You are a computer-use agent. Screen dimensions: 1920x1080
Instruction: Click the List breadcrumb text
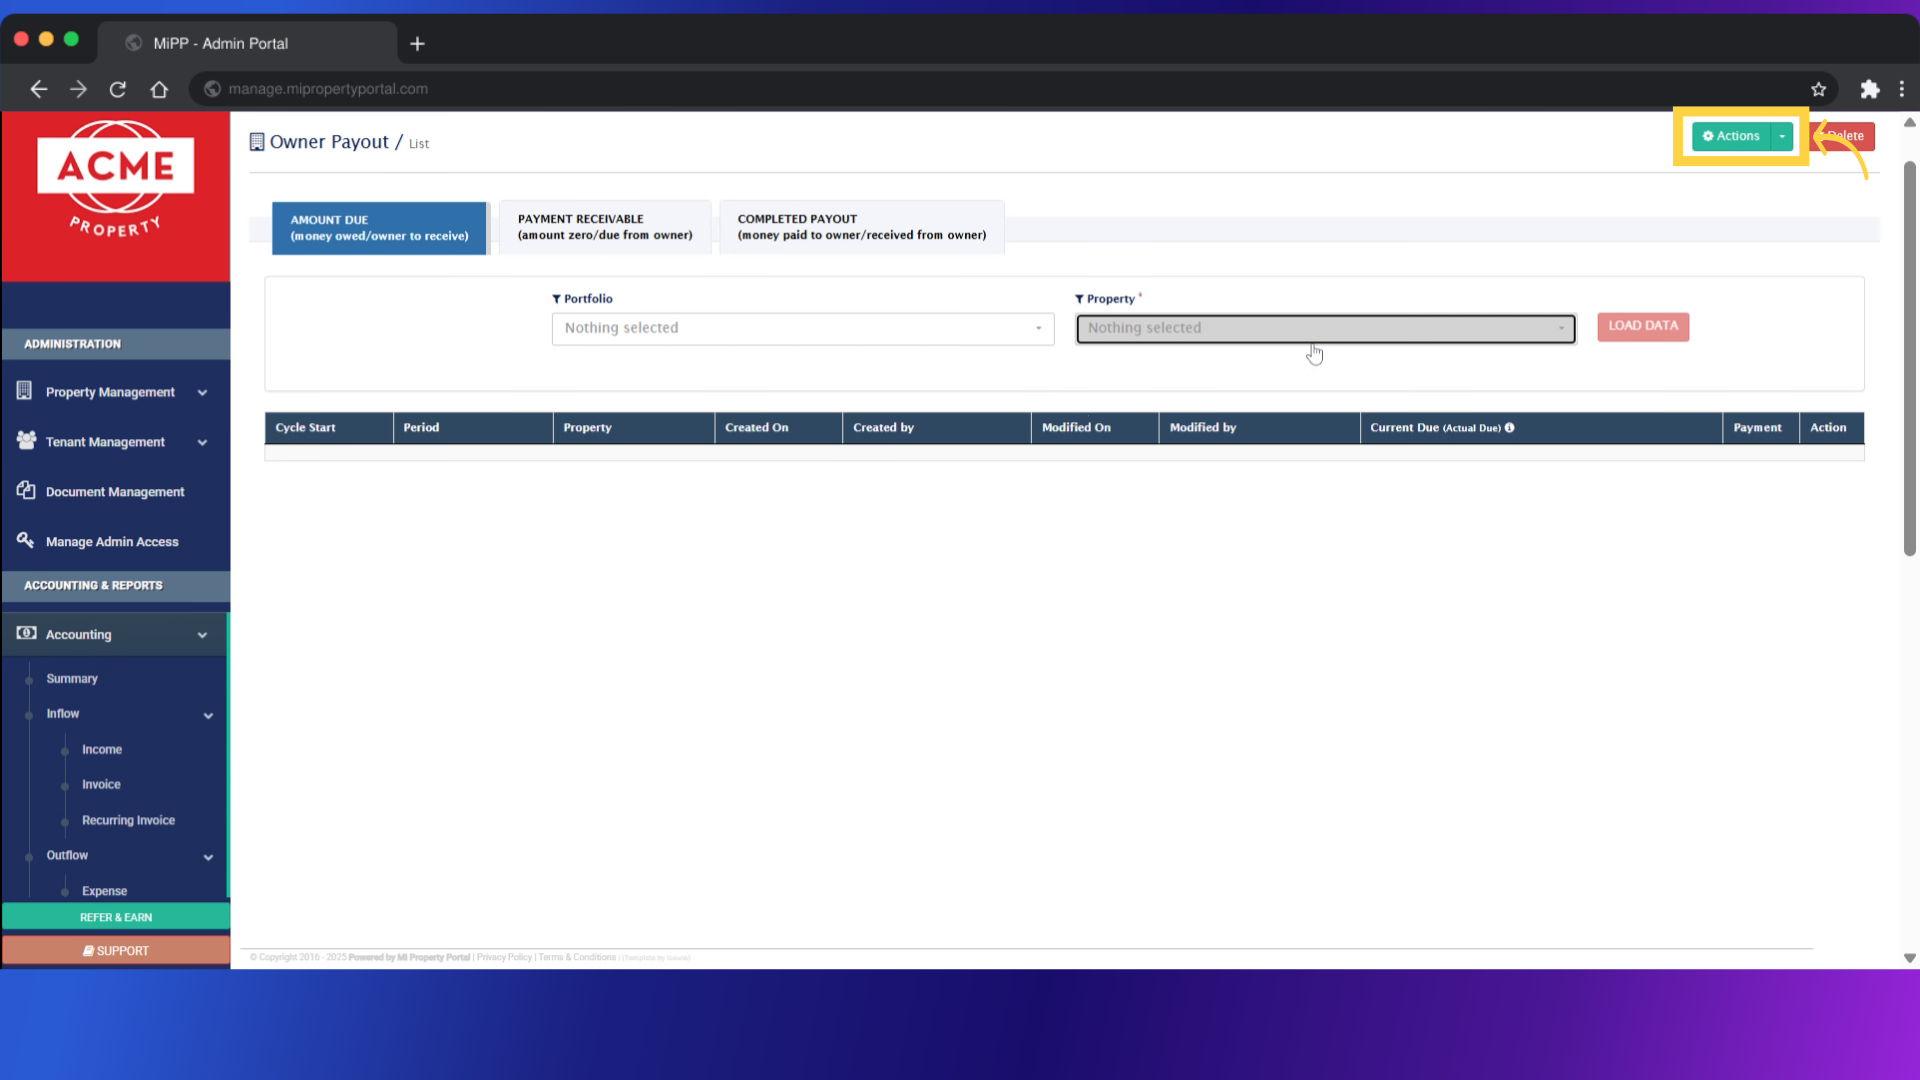pyautogui.click(x=419, y=144)
